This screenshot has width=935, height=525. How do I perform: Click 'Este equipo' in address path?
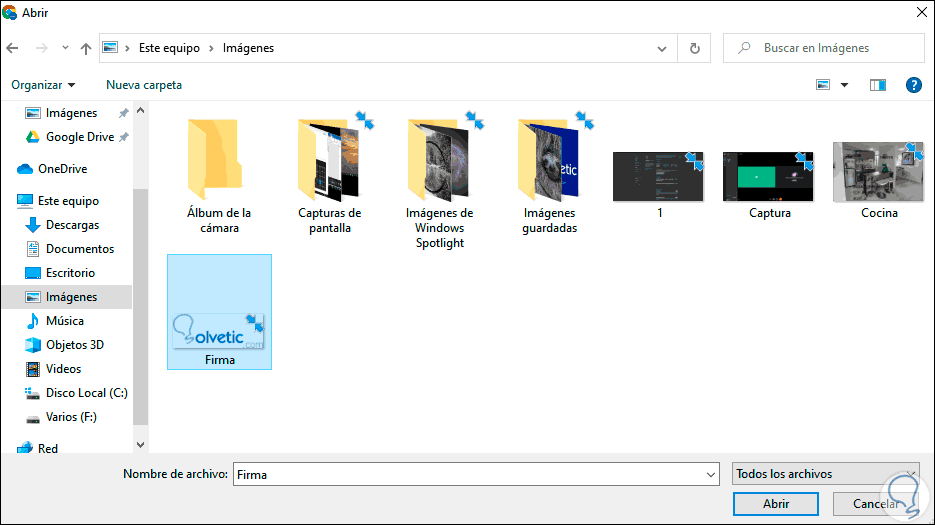click(169, 48)
